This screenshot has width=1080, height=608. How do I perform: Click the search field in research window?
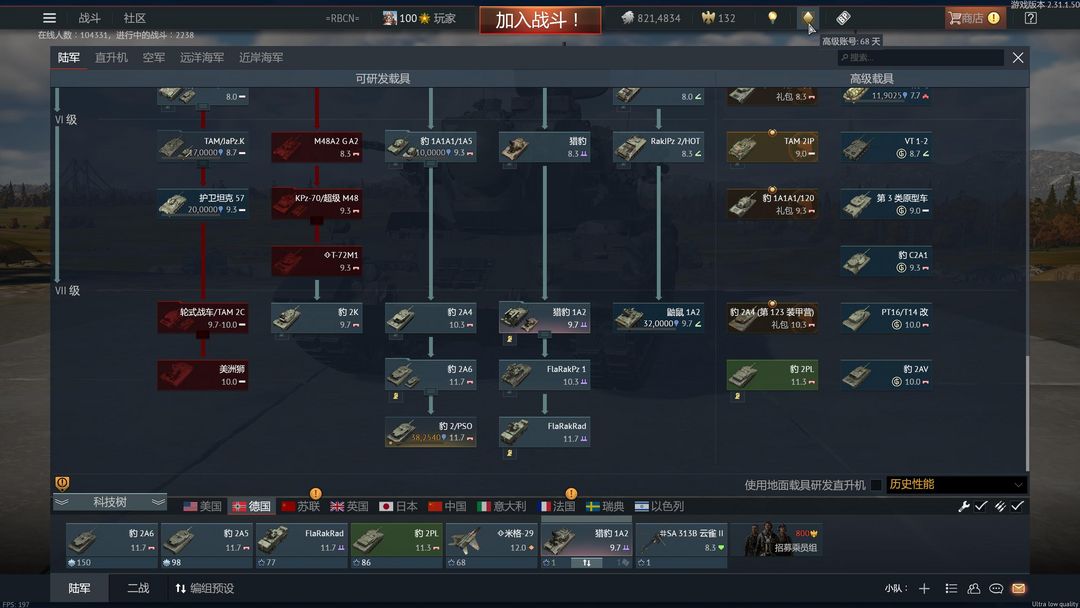(920, 58)
